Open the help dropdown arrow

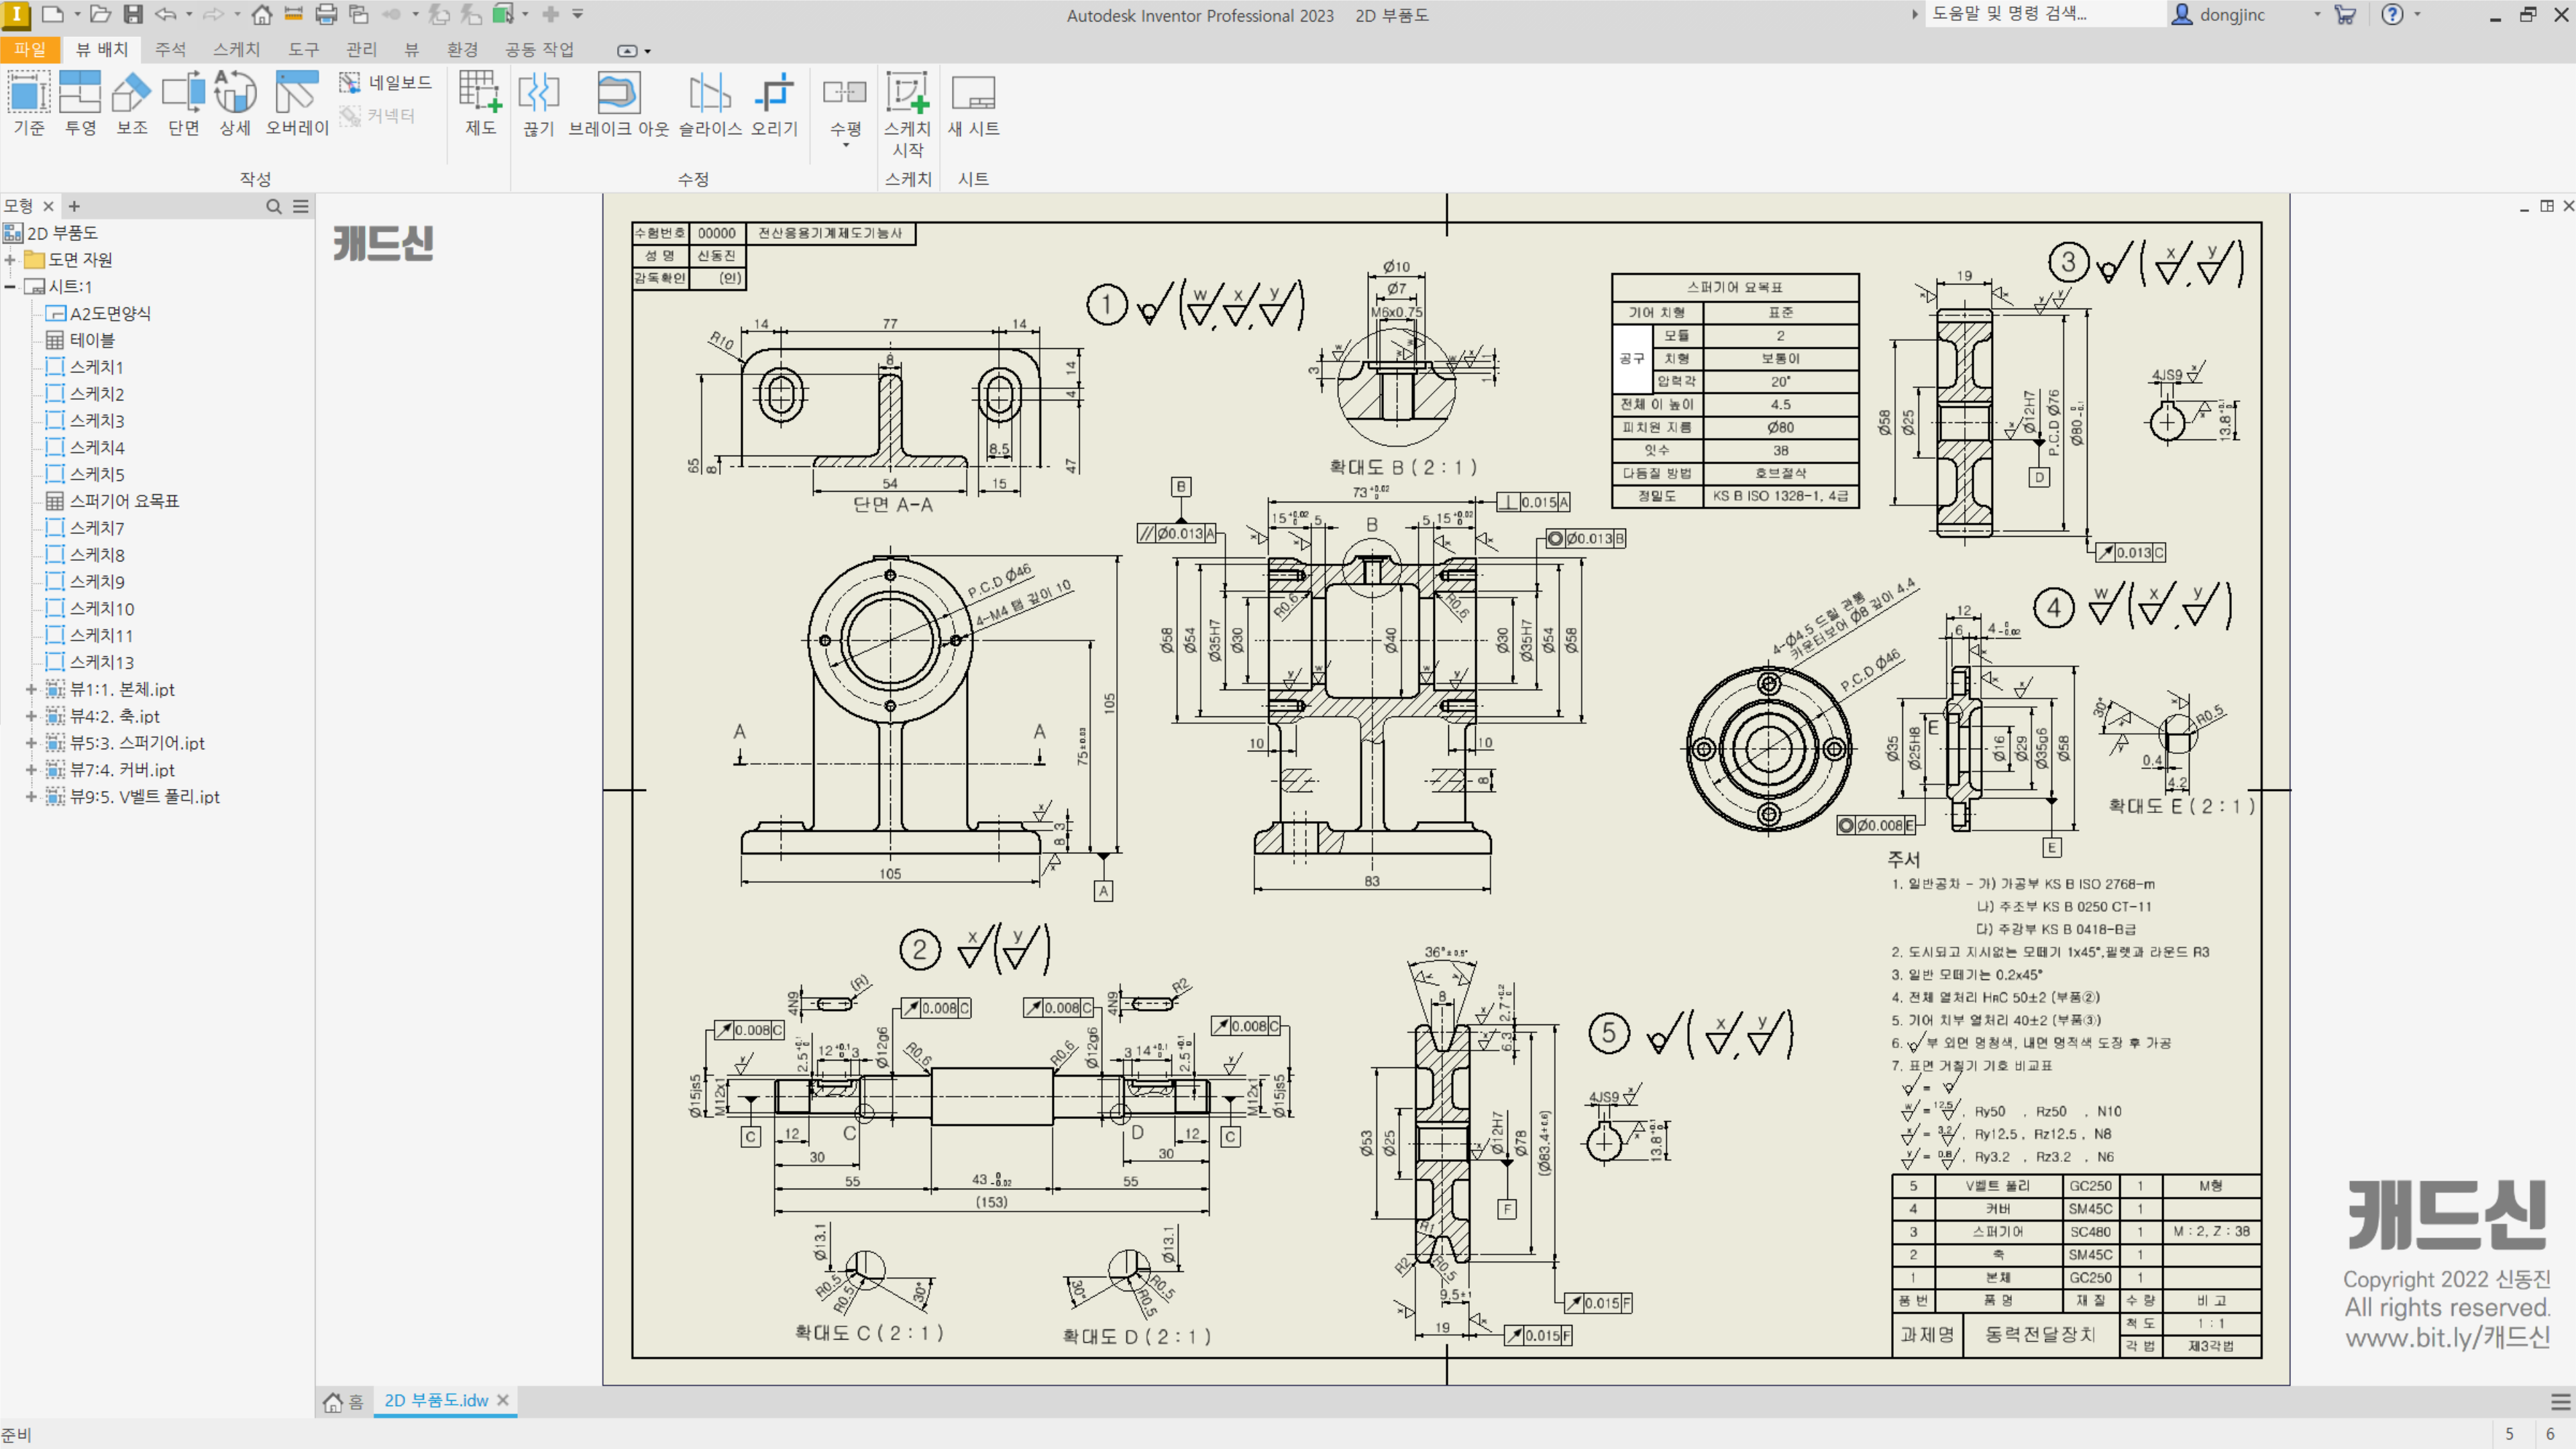click(2417, 14)
